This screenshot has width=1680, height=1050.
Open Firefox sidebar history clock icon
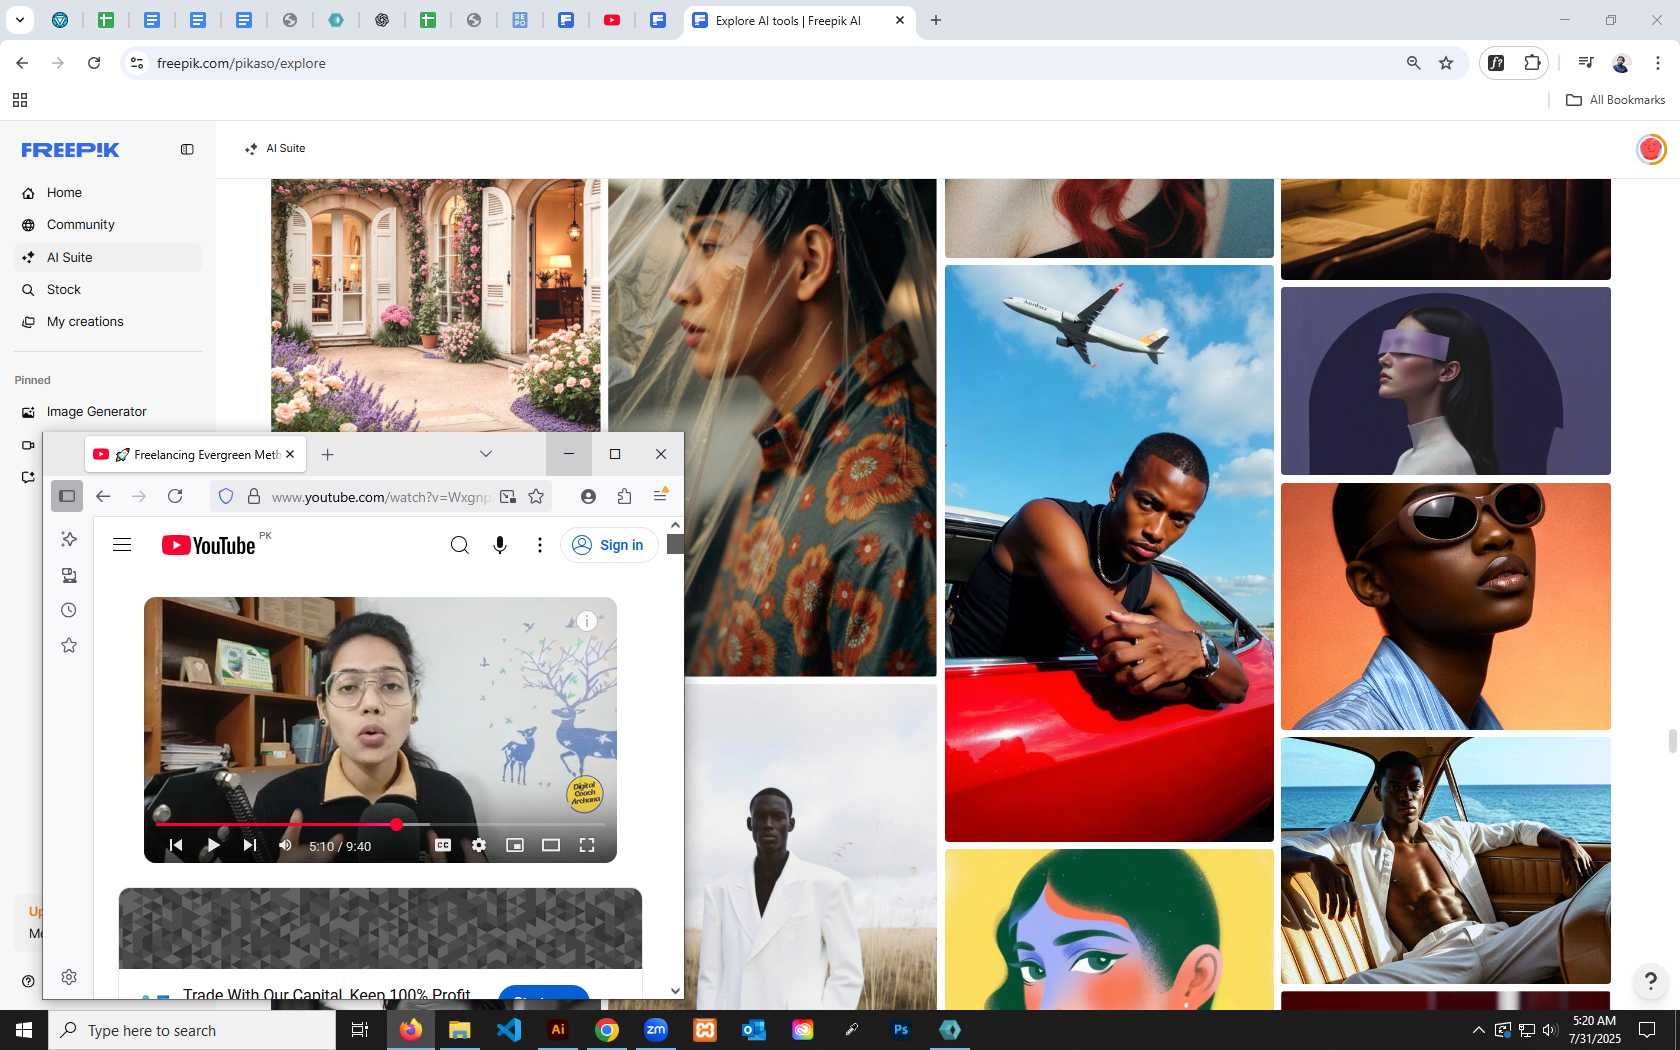click(x=69, y=610)
